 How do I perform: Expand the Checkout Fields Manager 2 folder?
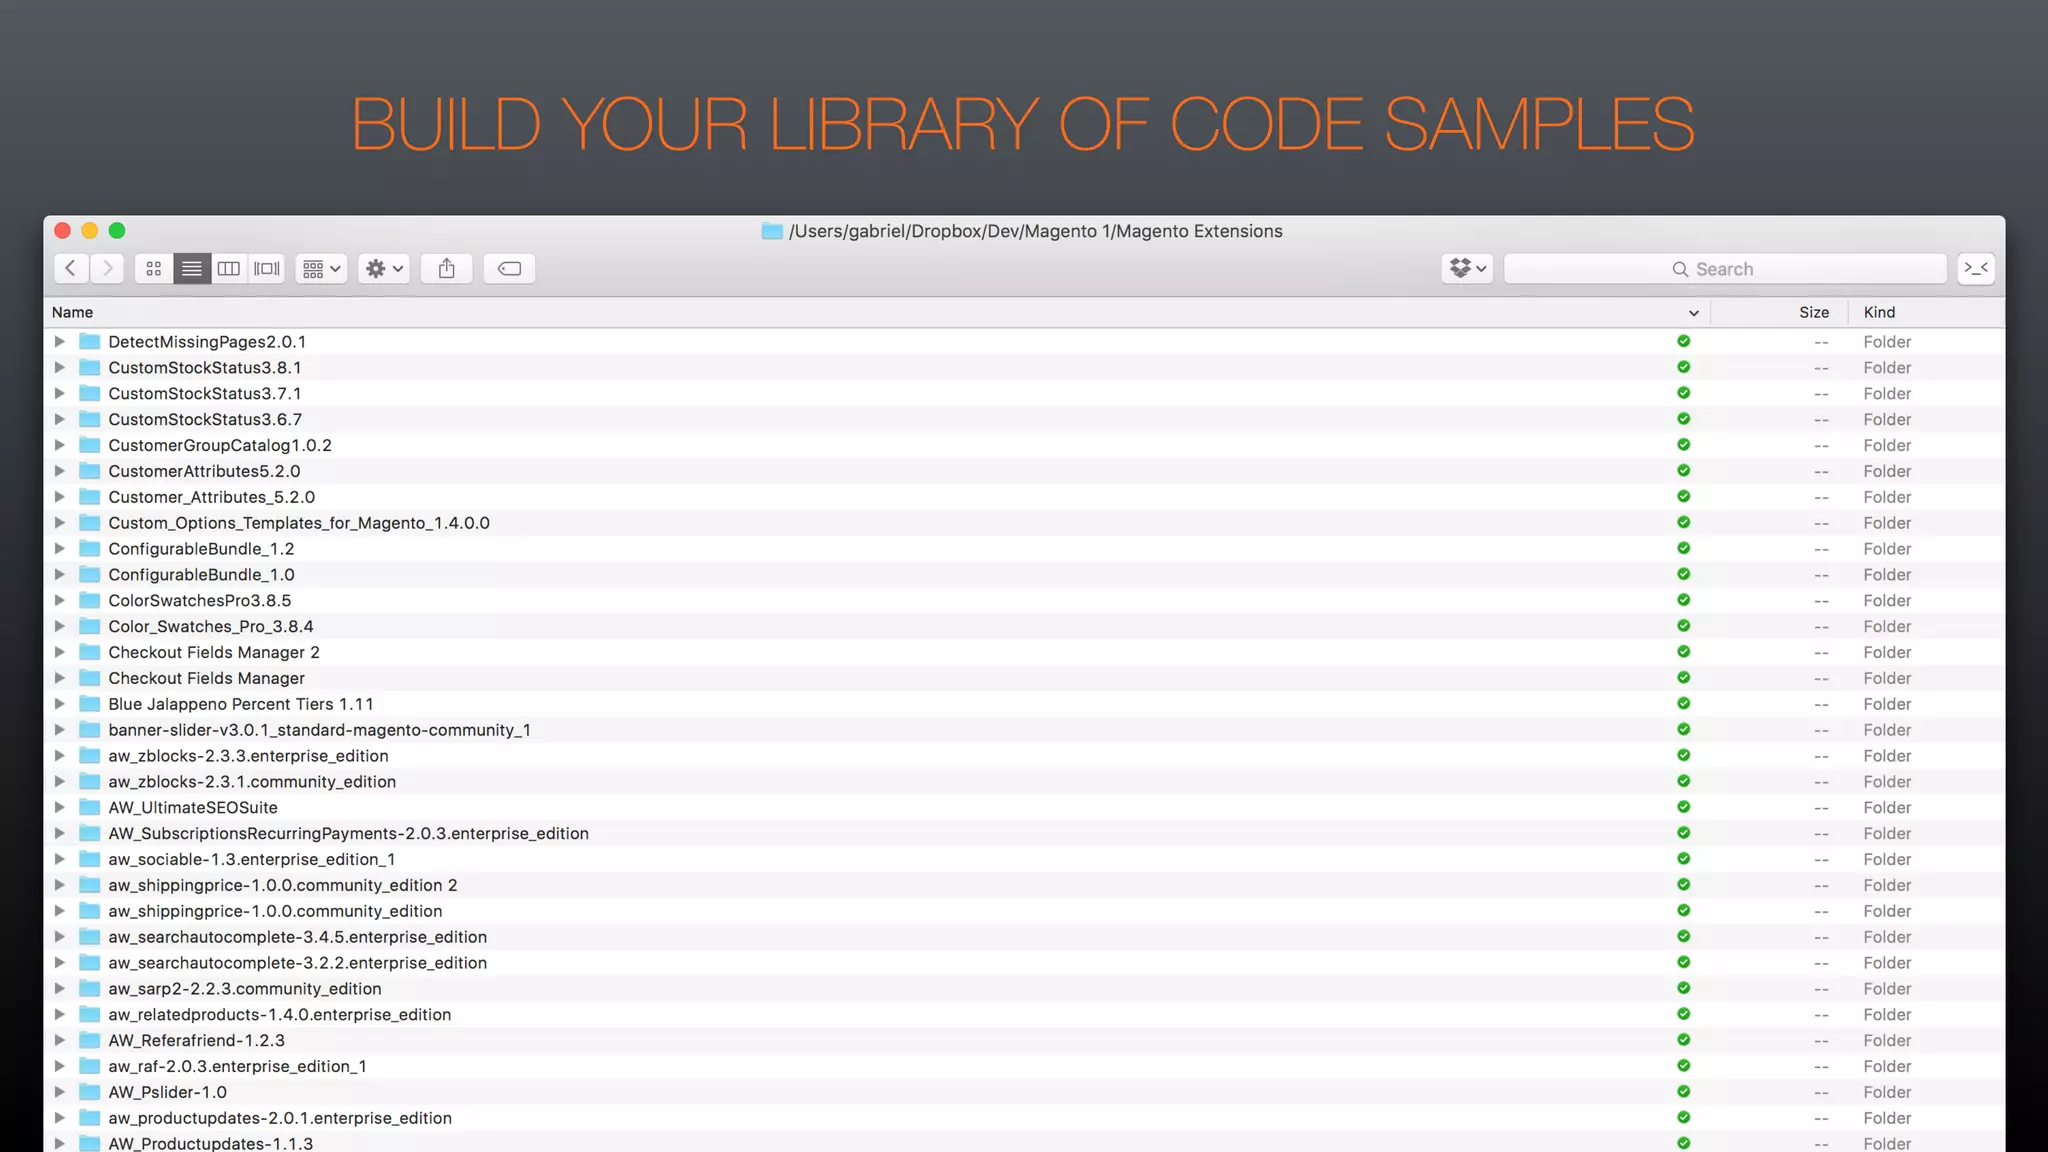pyautogui.click(x=59, y=652)
